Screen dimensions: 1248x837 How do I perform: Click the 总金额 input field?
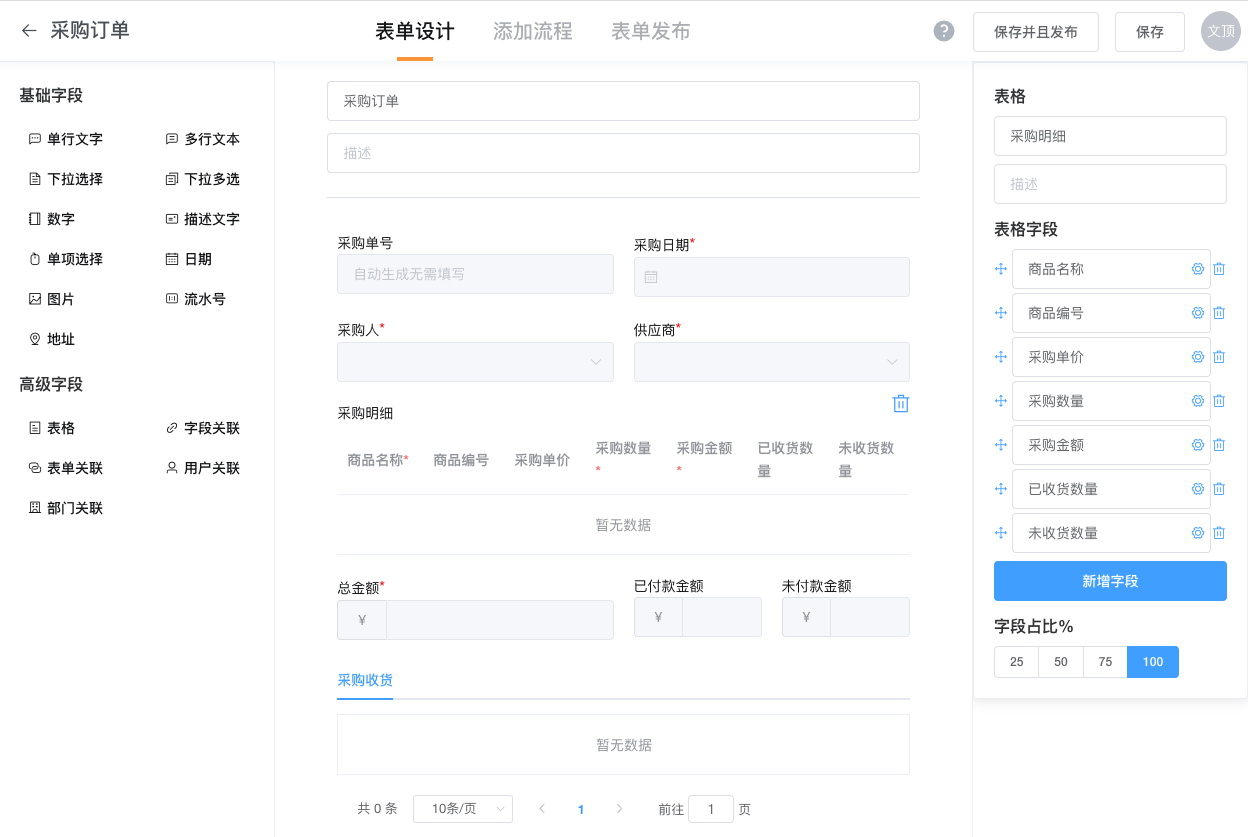click(499, 620)
